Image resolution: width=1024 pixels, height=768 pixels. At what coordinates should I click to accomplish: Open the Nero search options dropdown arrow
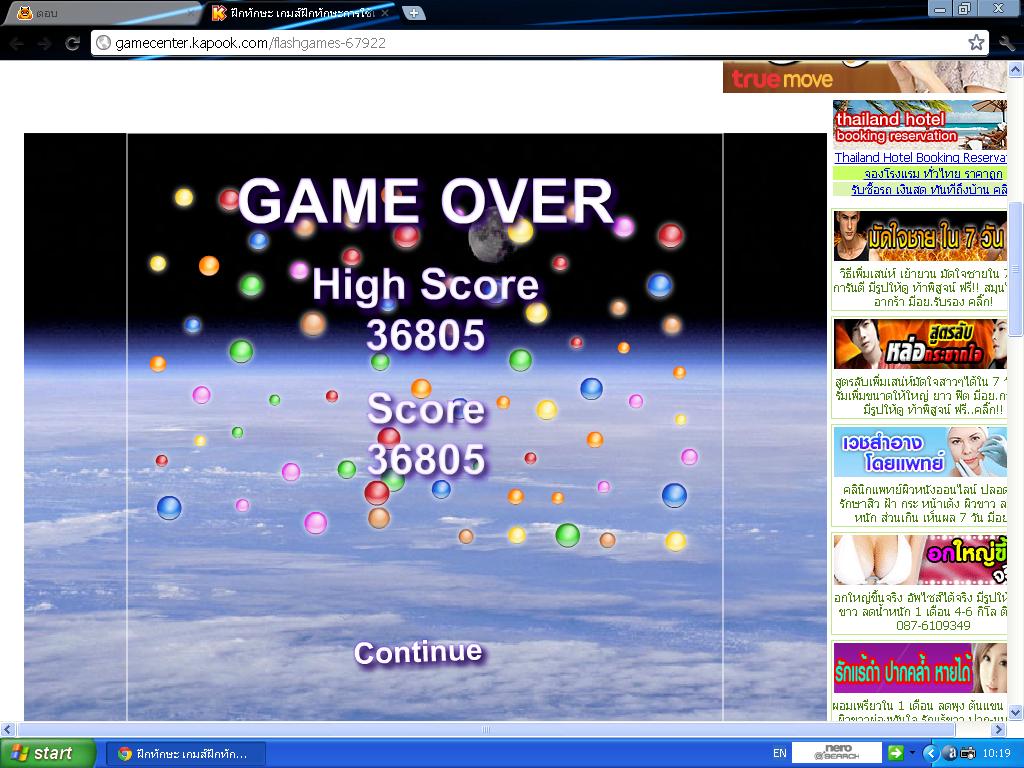tap(912, 753)
